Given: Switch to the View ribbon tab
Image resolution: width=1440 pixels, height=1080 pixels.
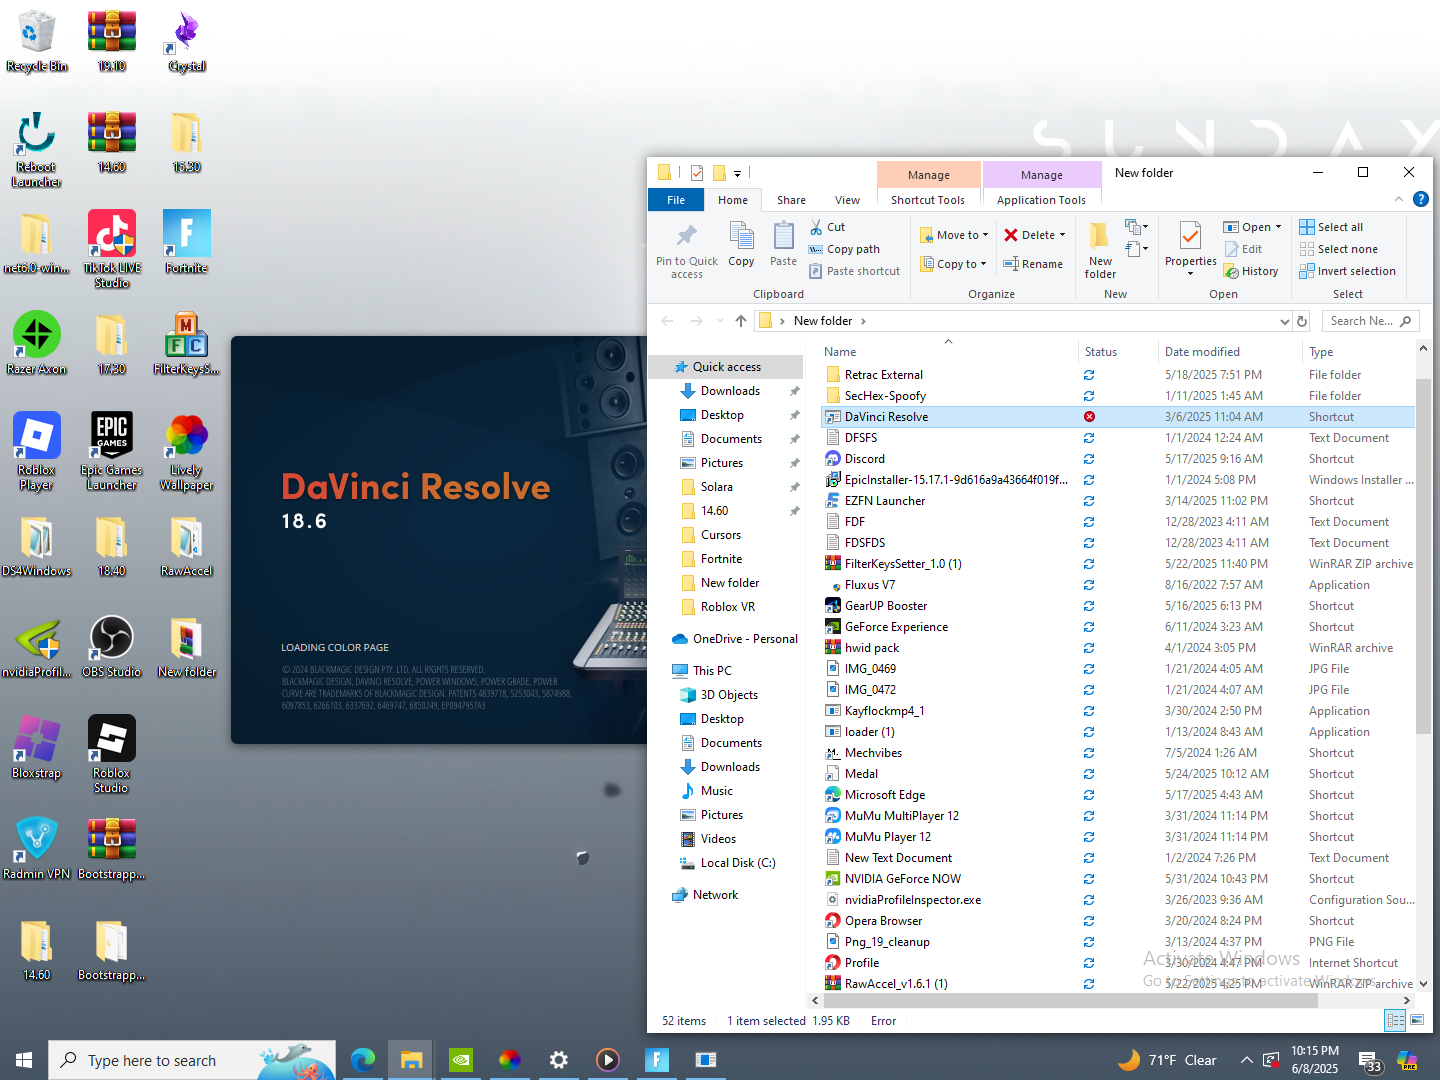Looking at the screenshot, I should point(847,200).
